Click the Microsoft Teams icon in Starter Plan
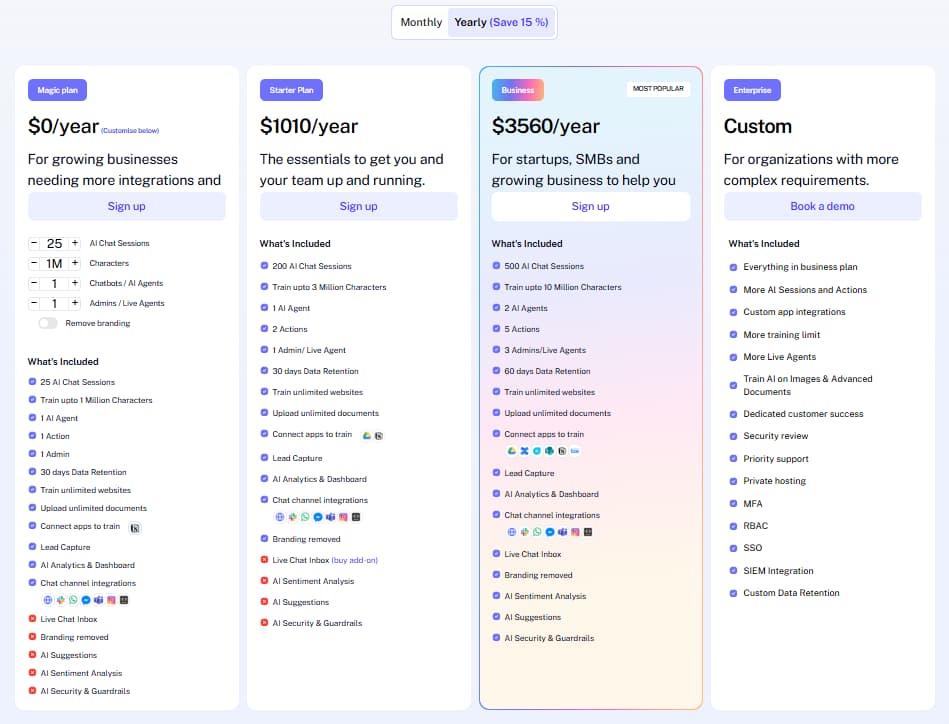The width and height of the screenshot is (949, 724). [330, 517]
